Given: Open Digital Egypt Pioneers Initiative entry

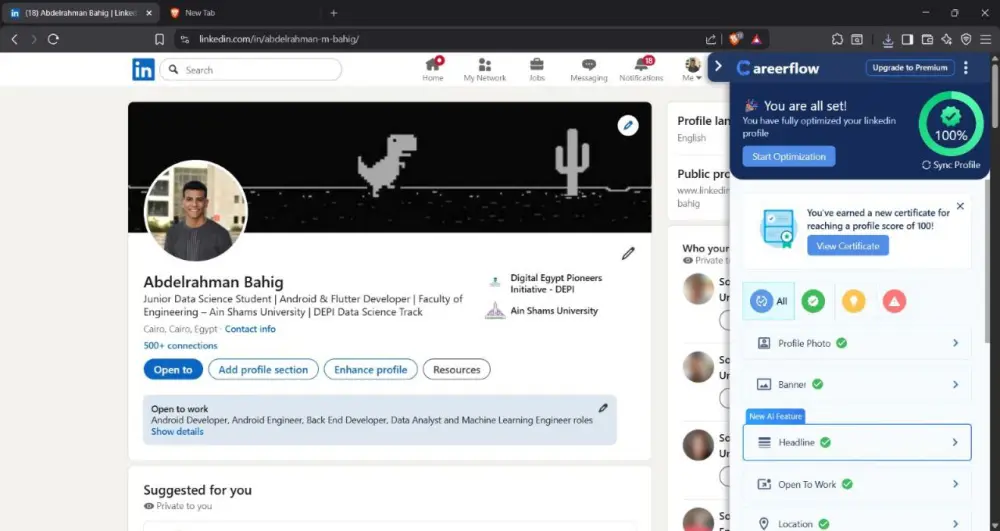Looking at the screenshot, I should click(x=545, y=284).
